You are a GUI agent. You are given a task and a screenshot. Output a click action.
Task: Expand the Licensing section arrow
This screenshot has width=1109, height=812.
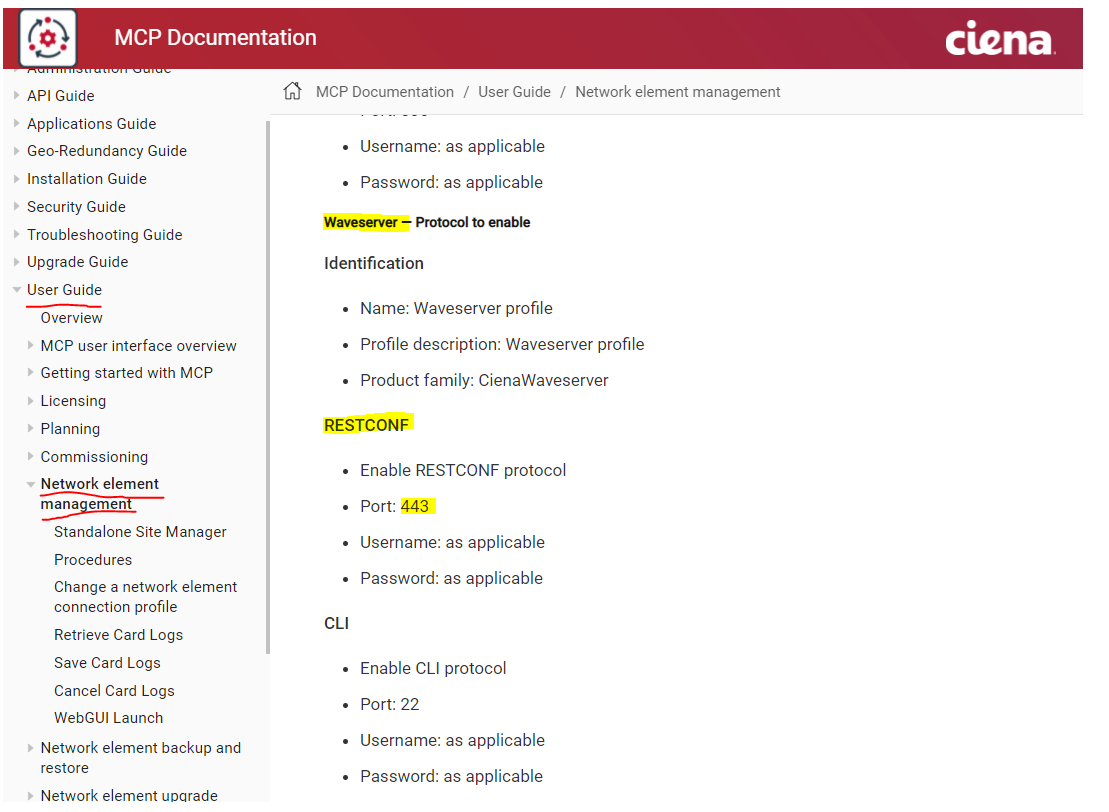point(30,401)
